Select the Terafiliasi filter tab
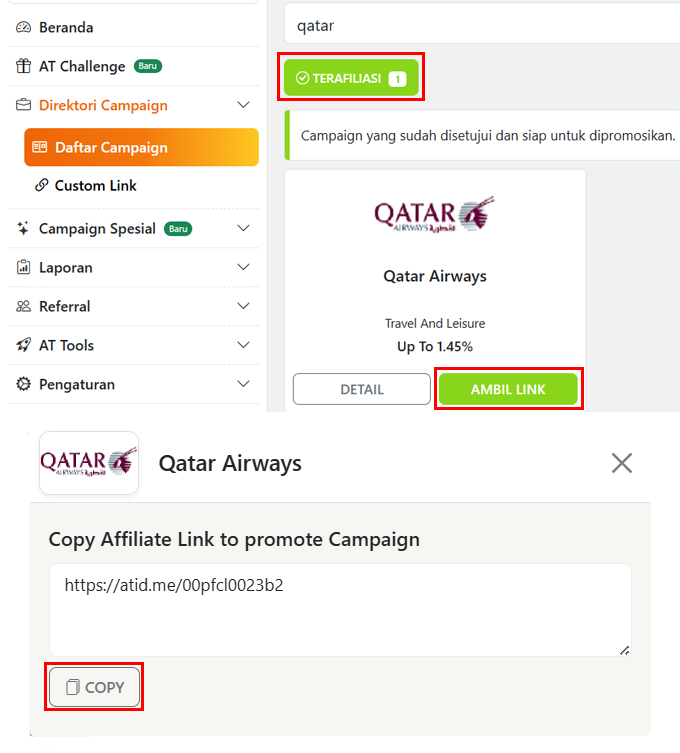The height and width of the screenshot is (753, 680). pyautogui.click(x=350, y=78)
